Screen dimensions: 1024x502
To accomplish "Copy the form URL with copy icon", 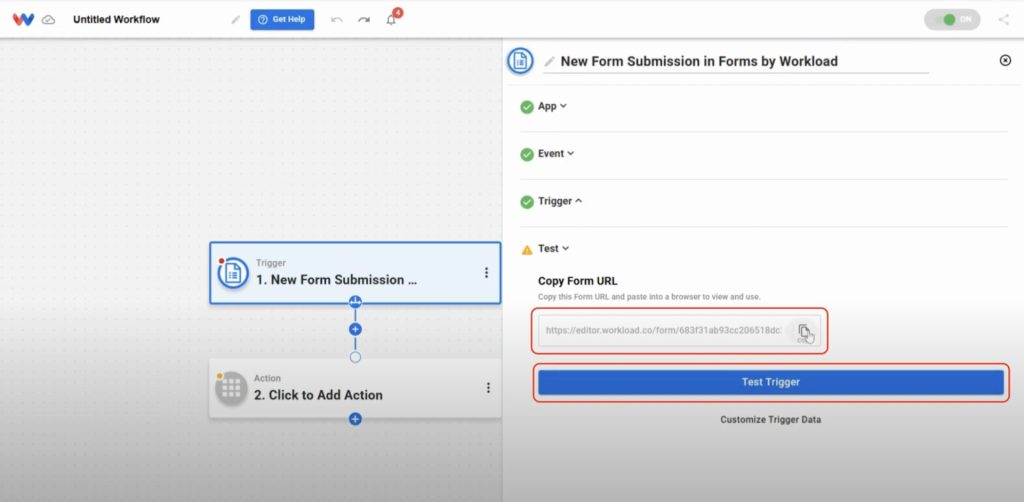I will [x=804, y=331].
